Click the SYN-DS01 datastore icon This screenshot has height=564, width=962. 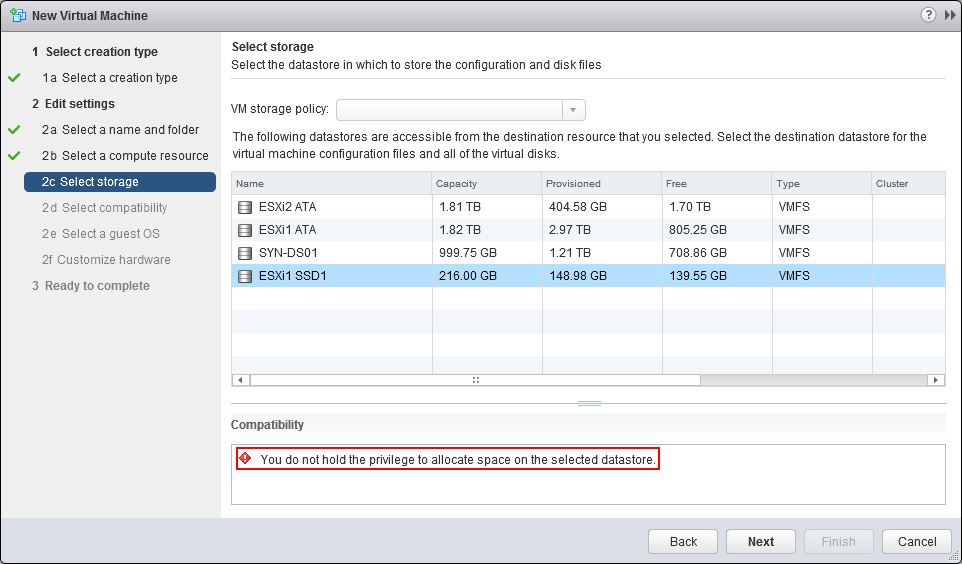(x=245, y=253)
